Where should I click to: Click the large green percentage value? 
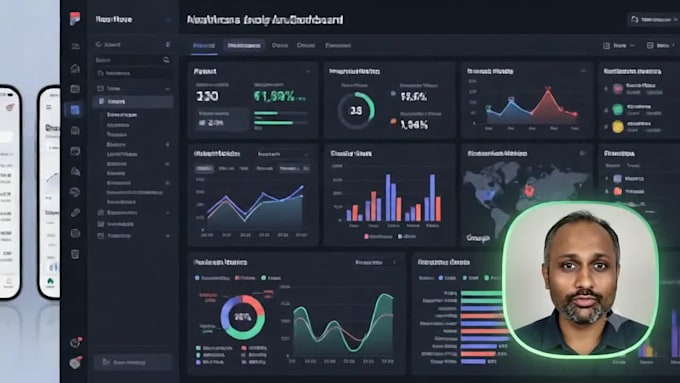275,96
